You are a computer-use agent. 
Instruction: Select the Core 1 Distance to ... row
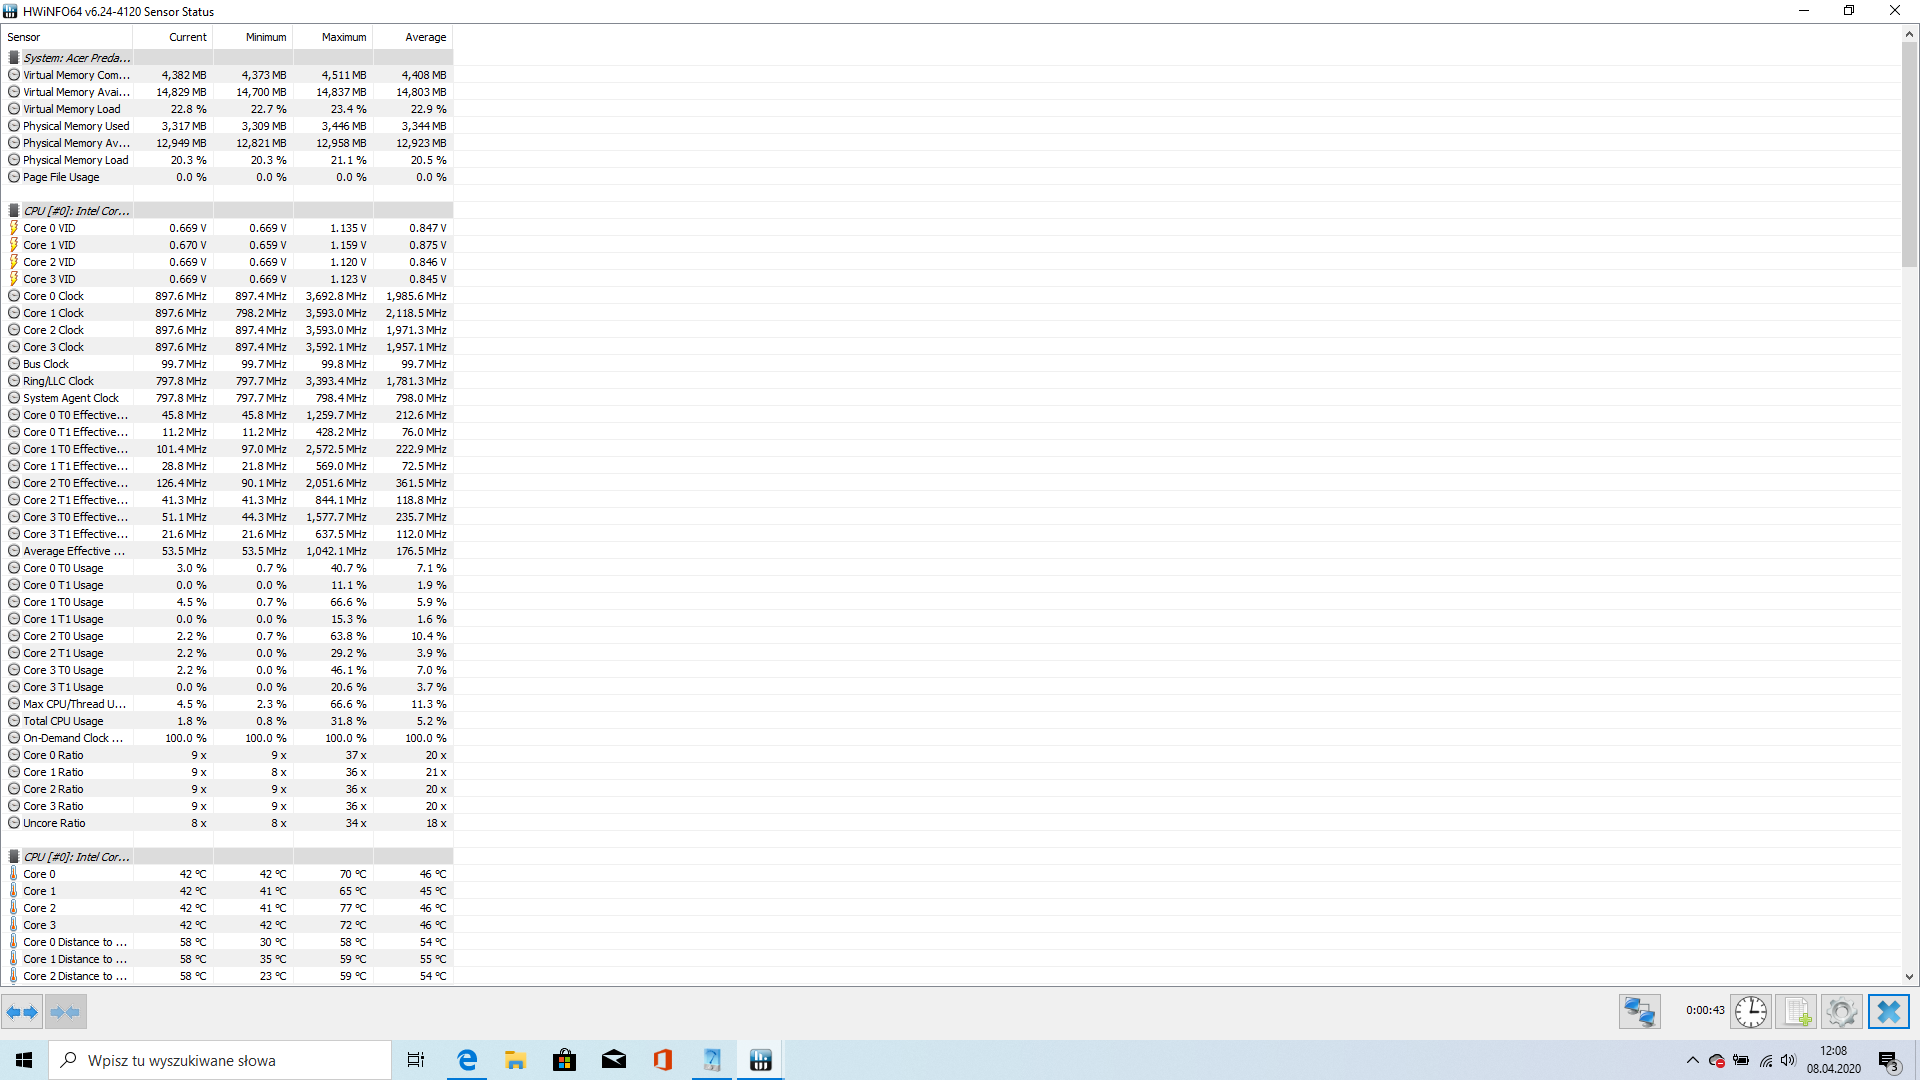228,959
